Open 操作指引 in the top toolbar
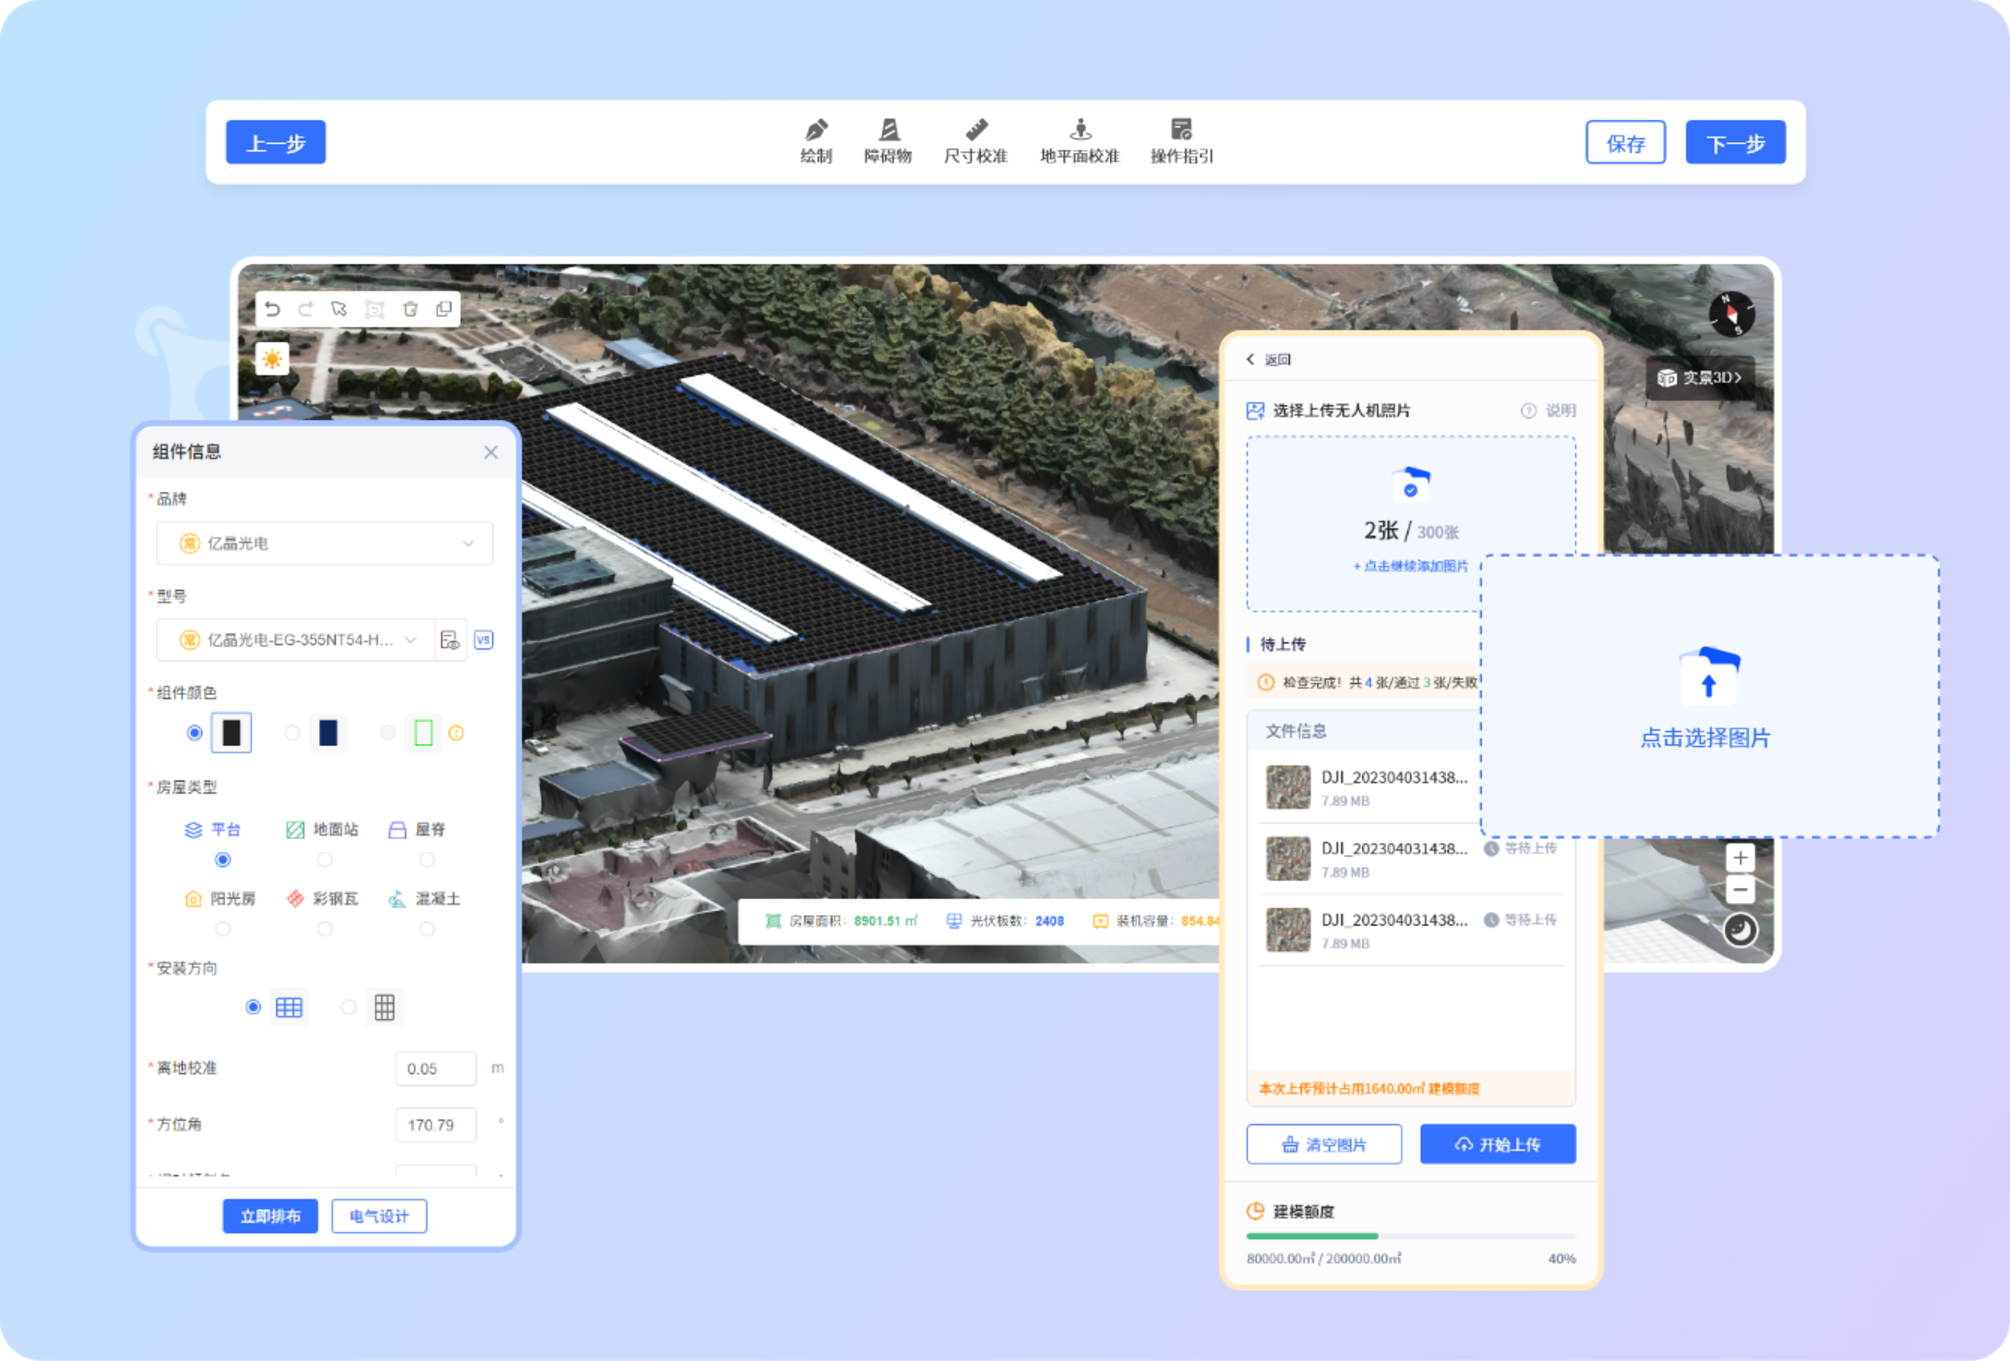The image size is (2010, 1361). tap(1181, 141)
